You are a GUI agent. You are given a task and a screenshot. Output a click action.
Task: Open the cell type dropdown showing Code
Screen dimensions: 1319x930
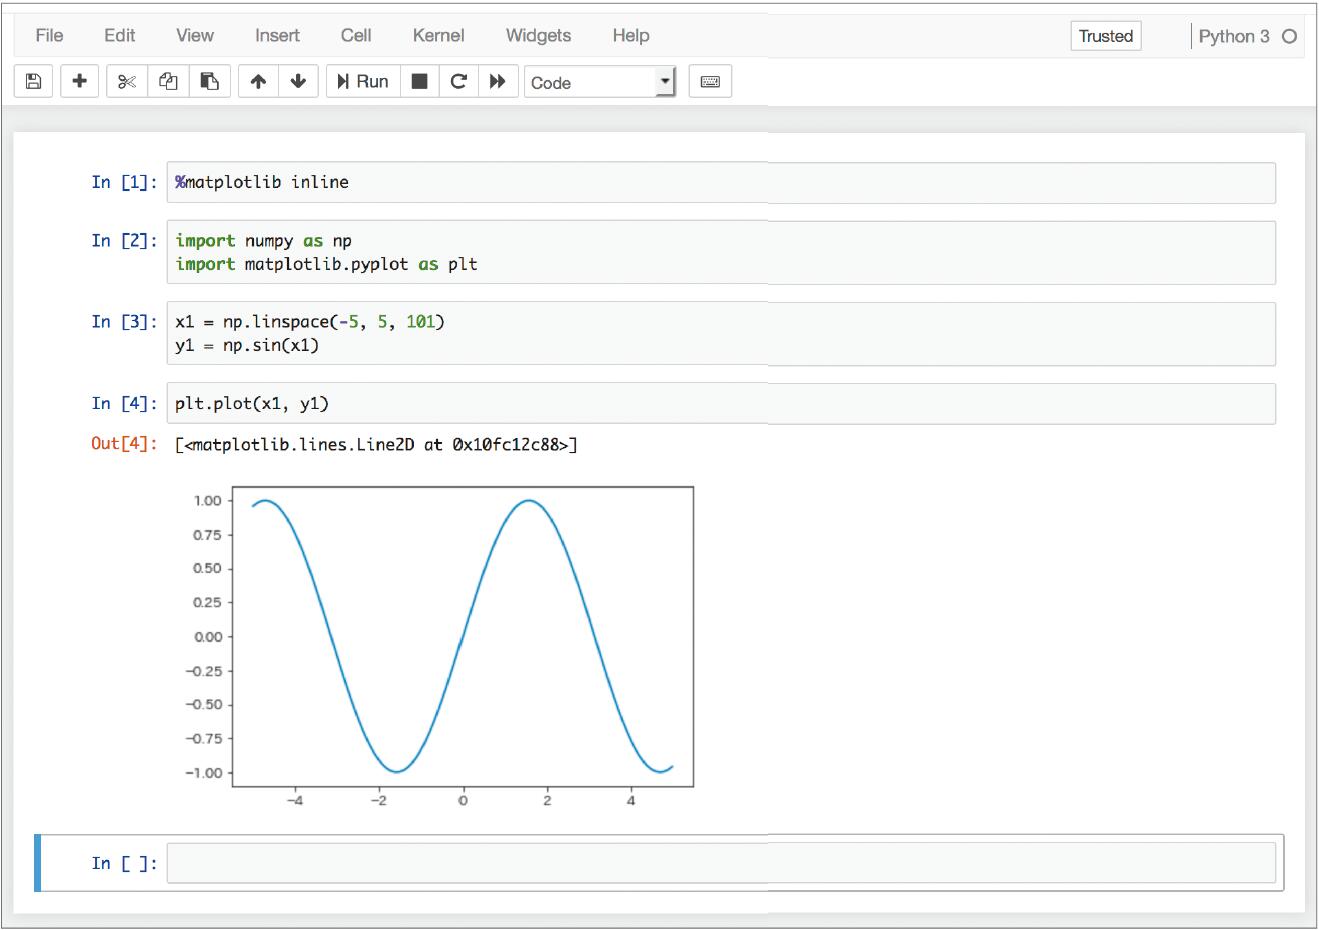pyautogui.click(x=600, y=82)
